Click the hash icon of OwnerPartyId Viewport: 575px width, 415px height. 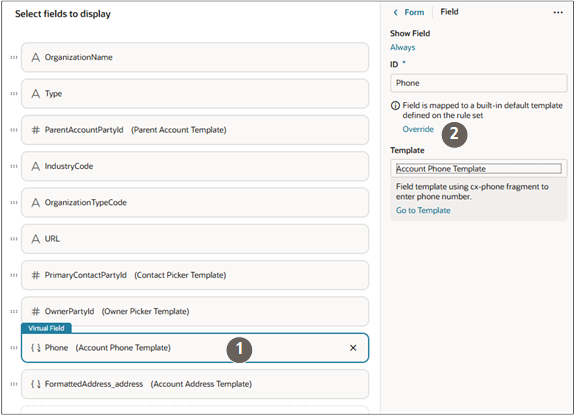[x=36, y=311]
